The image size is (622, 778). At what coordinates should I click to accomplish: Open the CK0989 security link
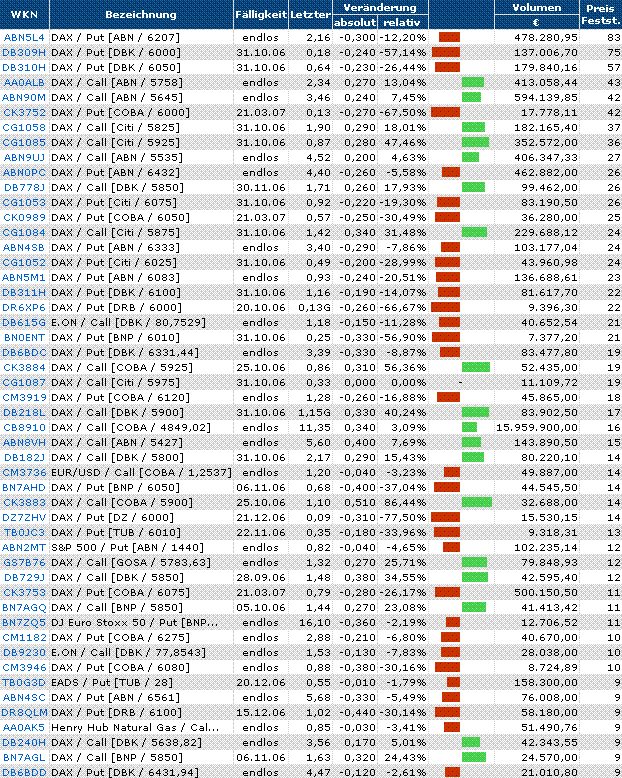point(24,217)
